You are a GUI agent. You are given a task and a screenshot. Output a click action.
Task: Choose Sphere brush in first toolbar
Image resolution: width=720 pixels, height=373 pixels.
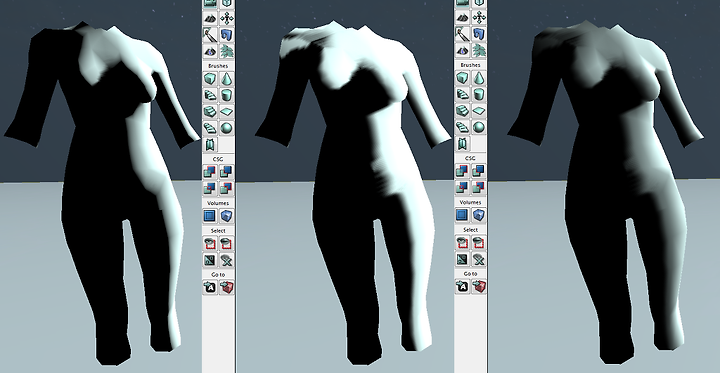pyautogui.click(x=227, y=127)
